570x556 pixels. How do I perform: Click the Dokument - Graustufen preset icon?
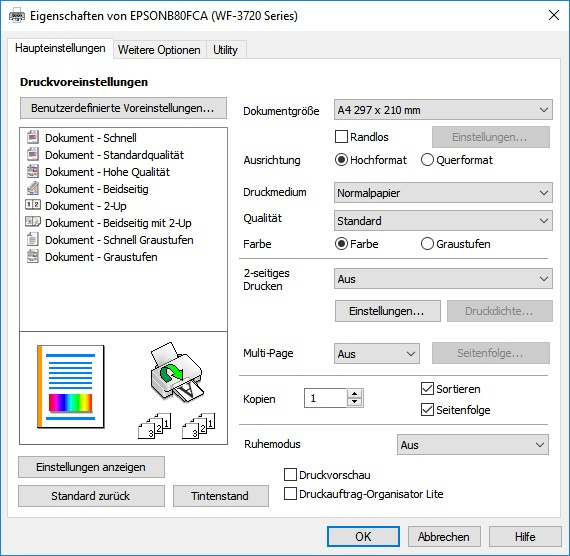click(x=33, y=257)
